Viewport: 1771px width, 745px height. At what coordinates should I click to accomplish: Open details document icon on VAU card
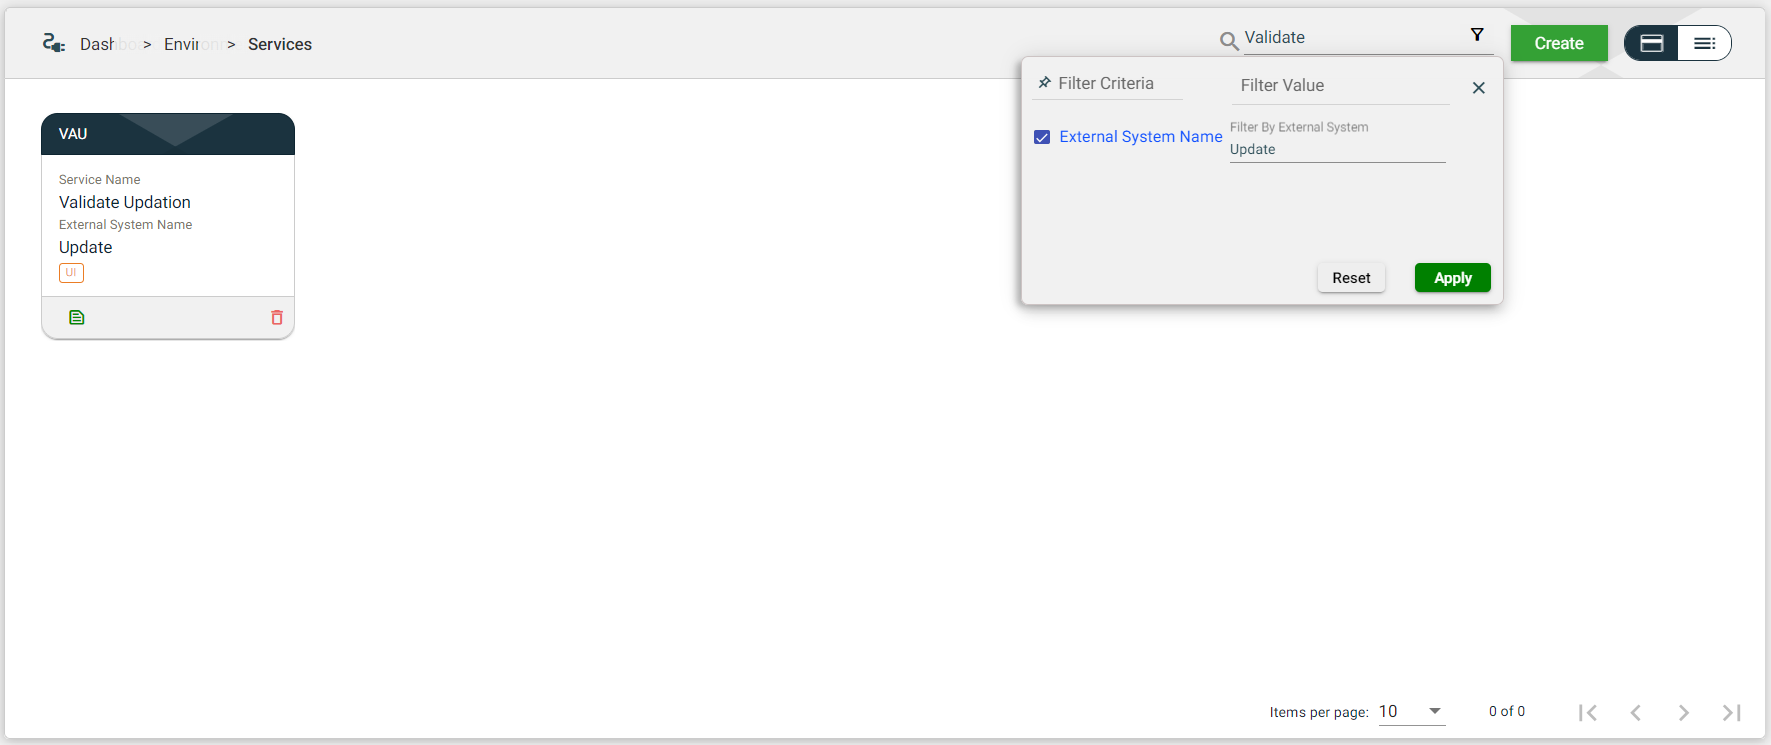click(x=77, y=318)
